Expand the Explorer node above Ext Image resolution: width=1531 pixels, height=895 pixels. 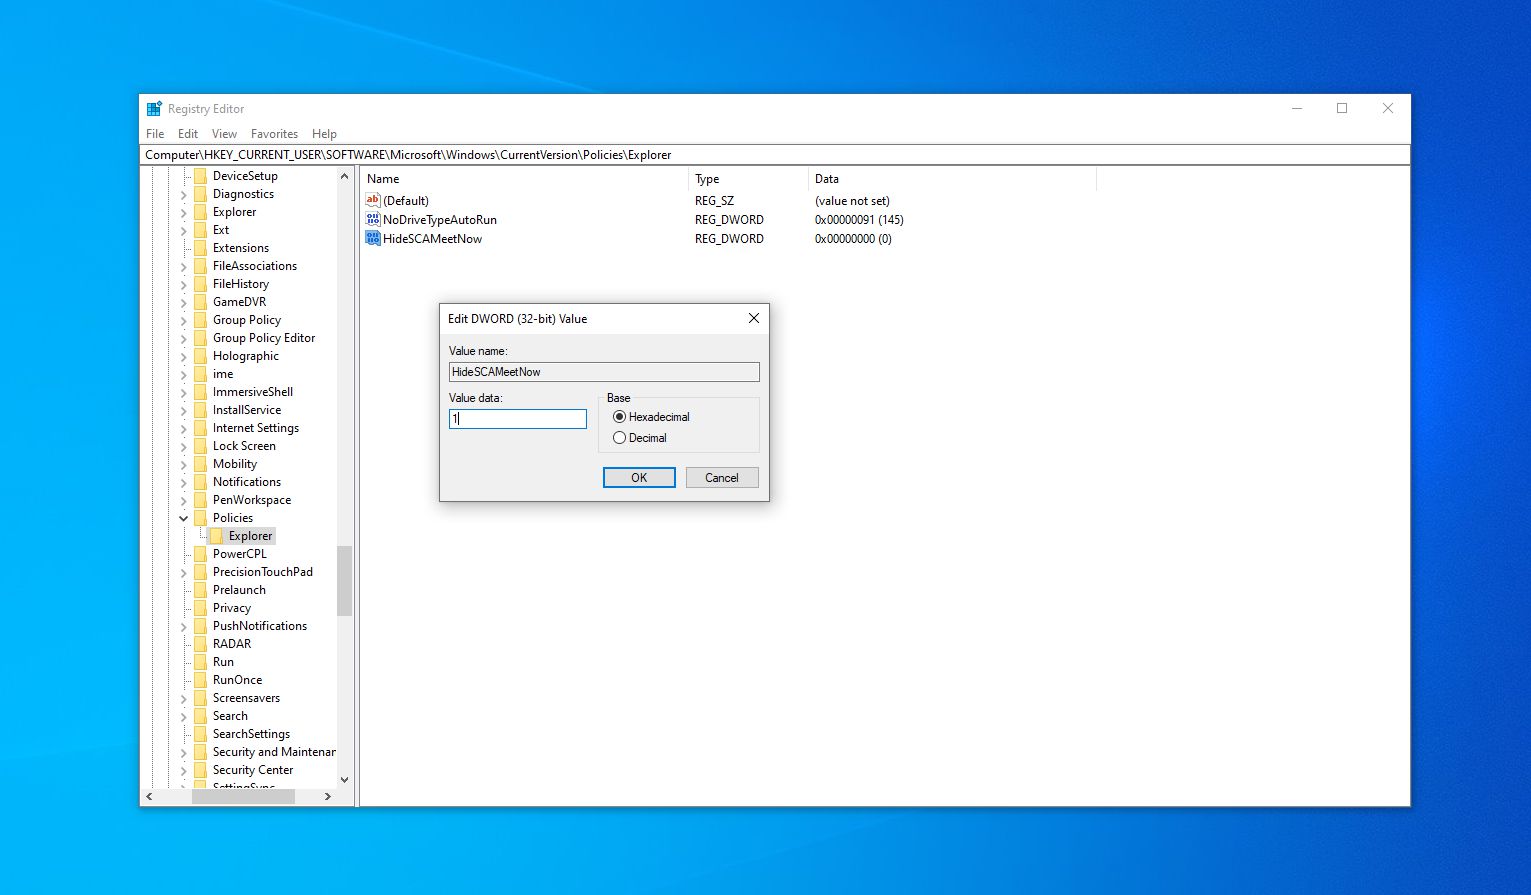click(184, 212)
